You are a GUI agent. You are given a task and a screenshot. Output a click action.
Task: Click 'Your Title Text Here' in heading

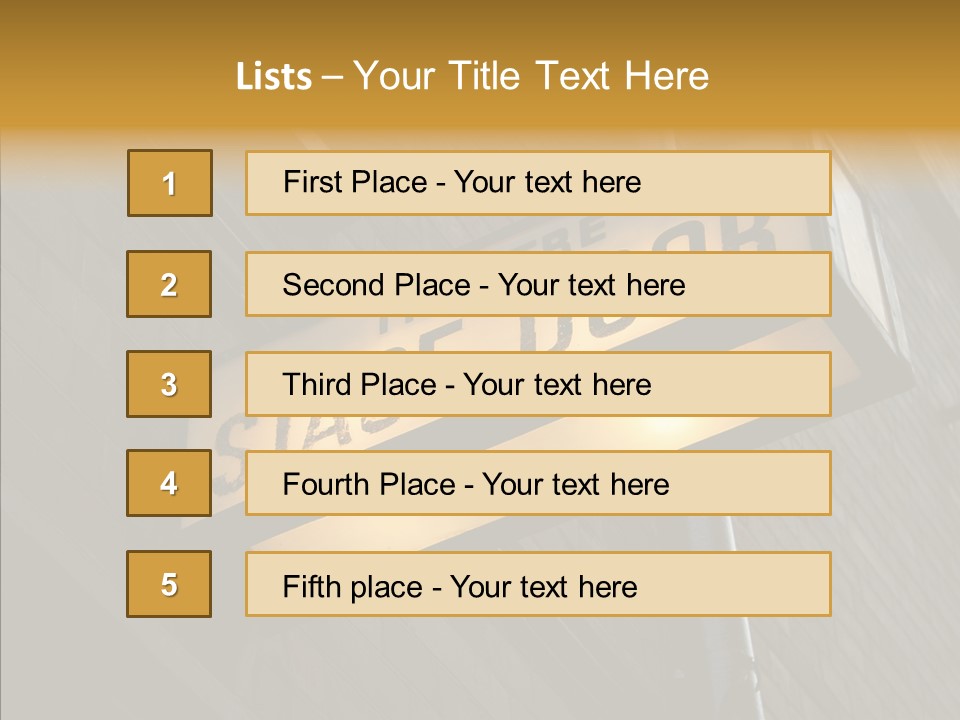531,76
